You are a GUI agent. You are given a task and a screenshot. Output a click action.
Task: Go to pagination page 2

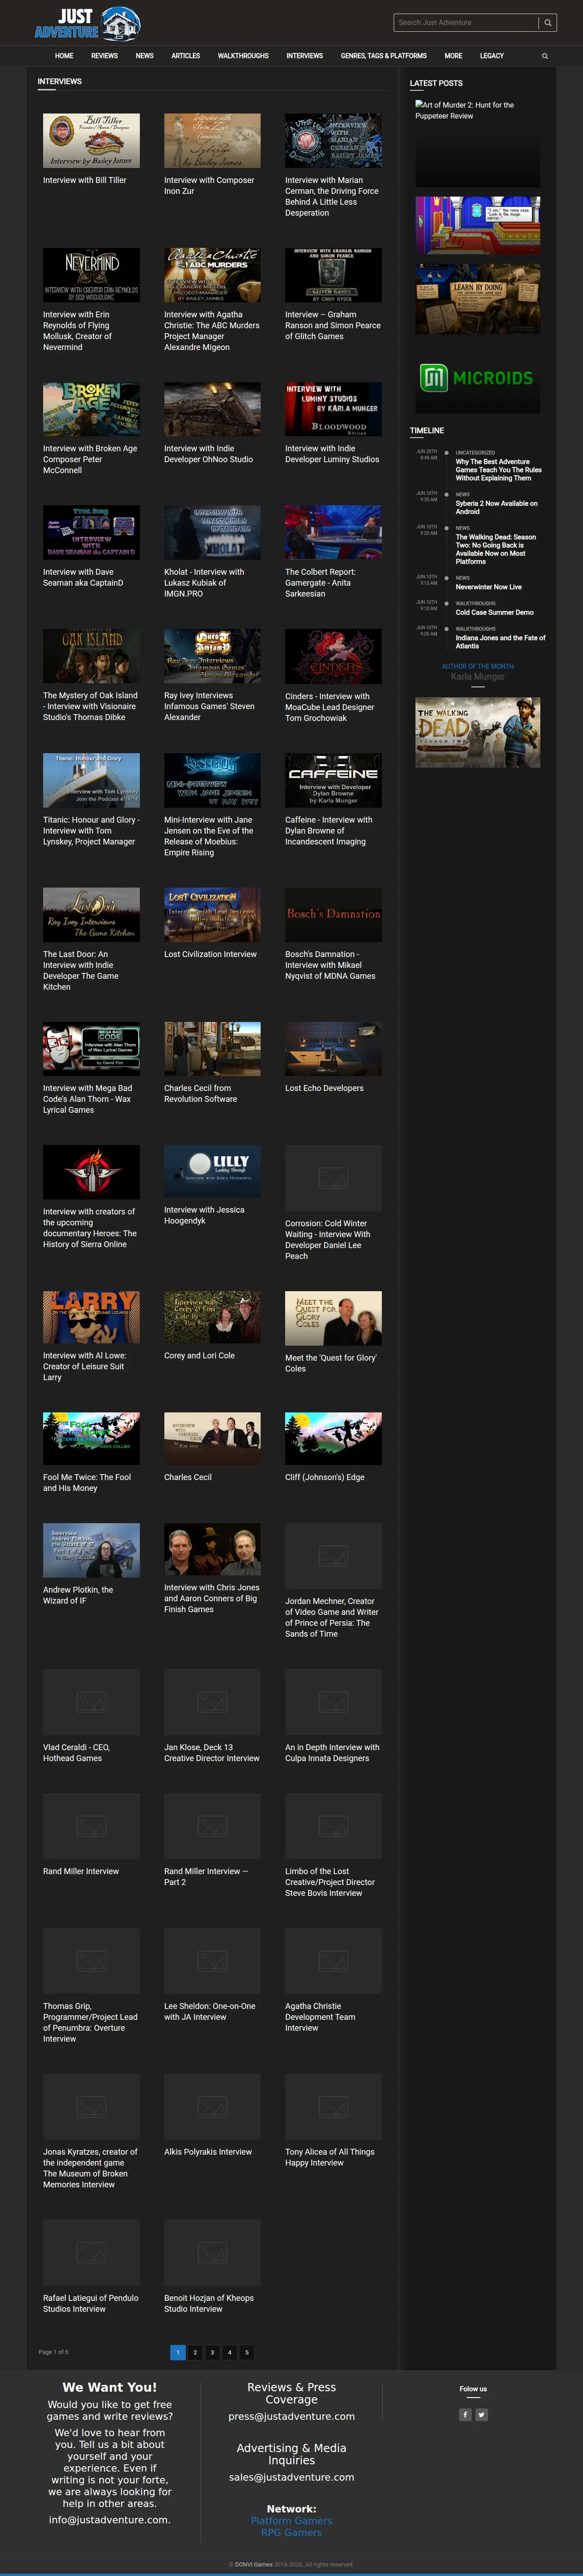tap(195, 2352)
